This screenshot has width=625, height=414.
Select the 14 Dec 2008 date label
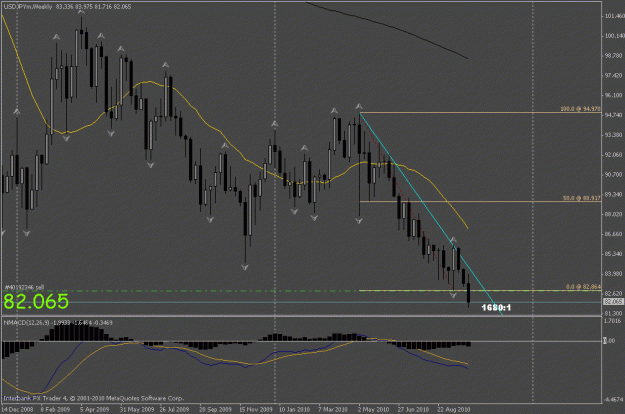pyautogui.click(x=17, y=409)
